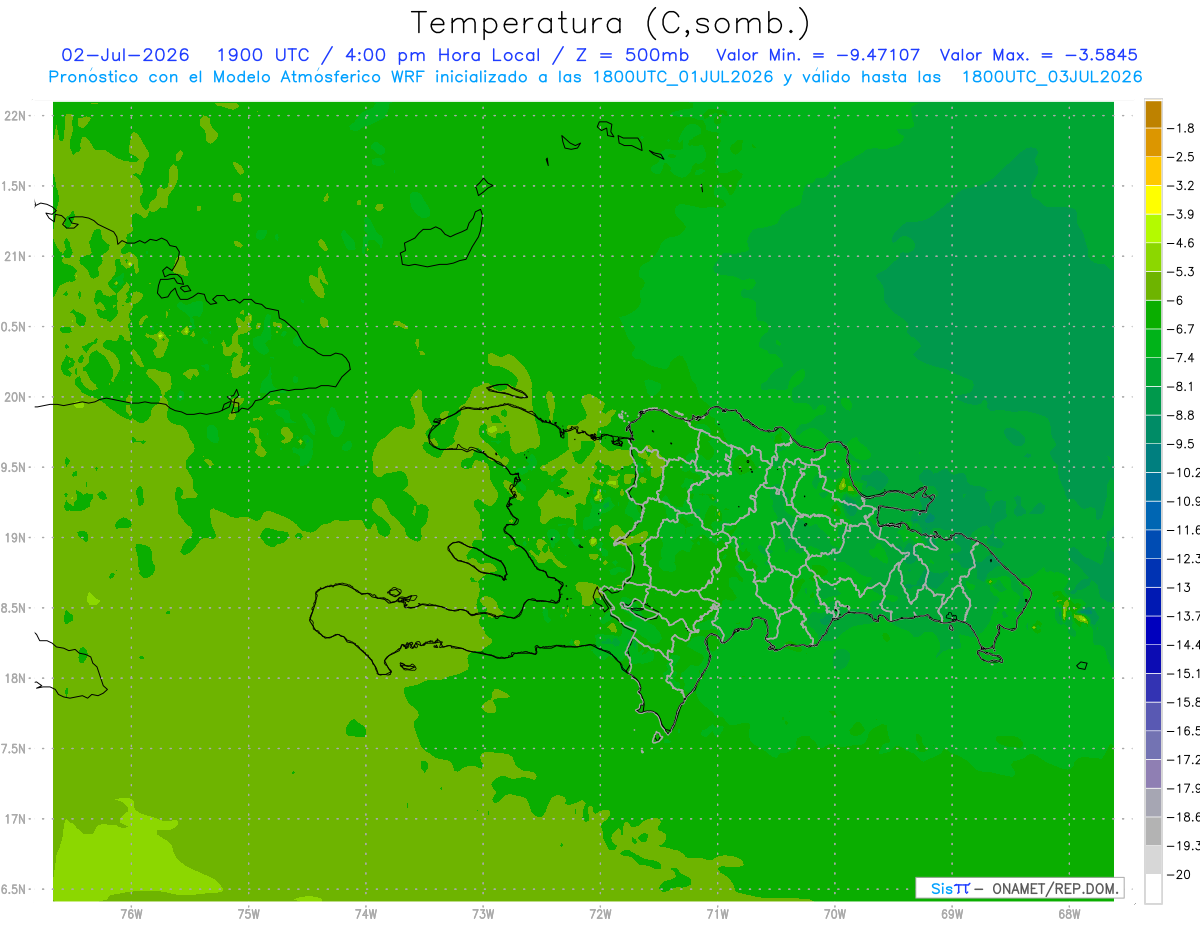The width and height of the screenshot is (1200, 927).
Task: Click the latitude label "19N"
Action: [x=15, y=538]
